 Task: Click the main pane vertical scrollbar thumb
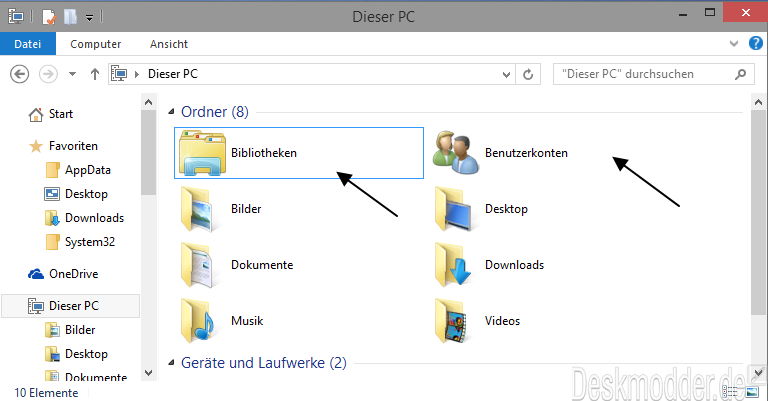(758, 213)
